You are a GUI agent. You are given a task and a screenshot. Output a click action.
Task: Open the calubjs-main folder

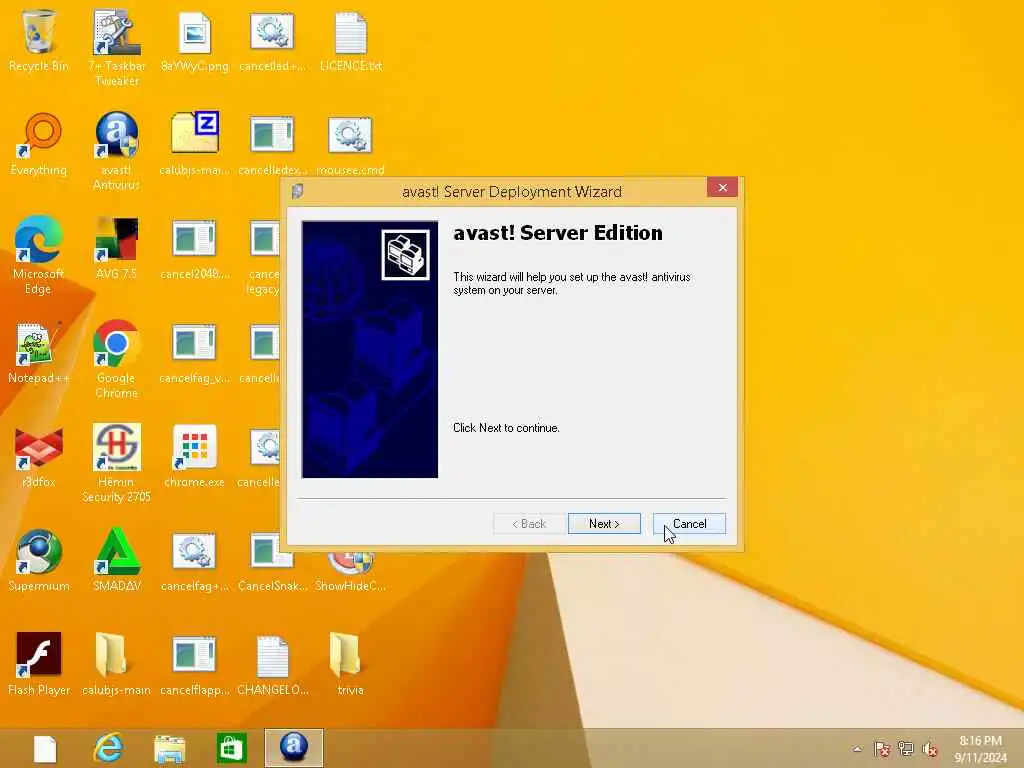pos(116,664)
